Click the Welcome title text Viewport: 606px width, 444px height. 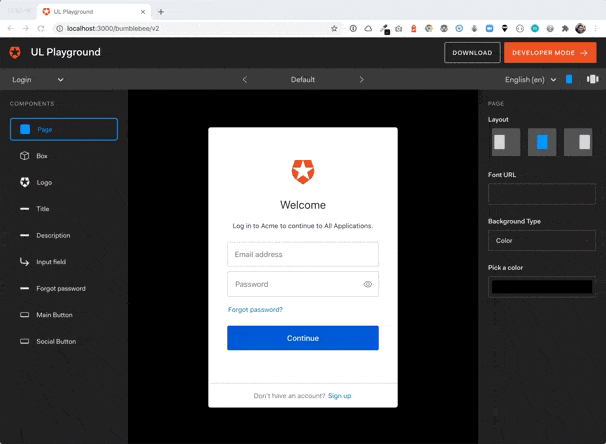coord(303,205)
